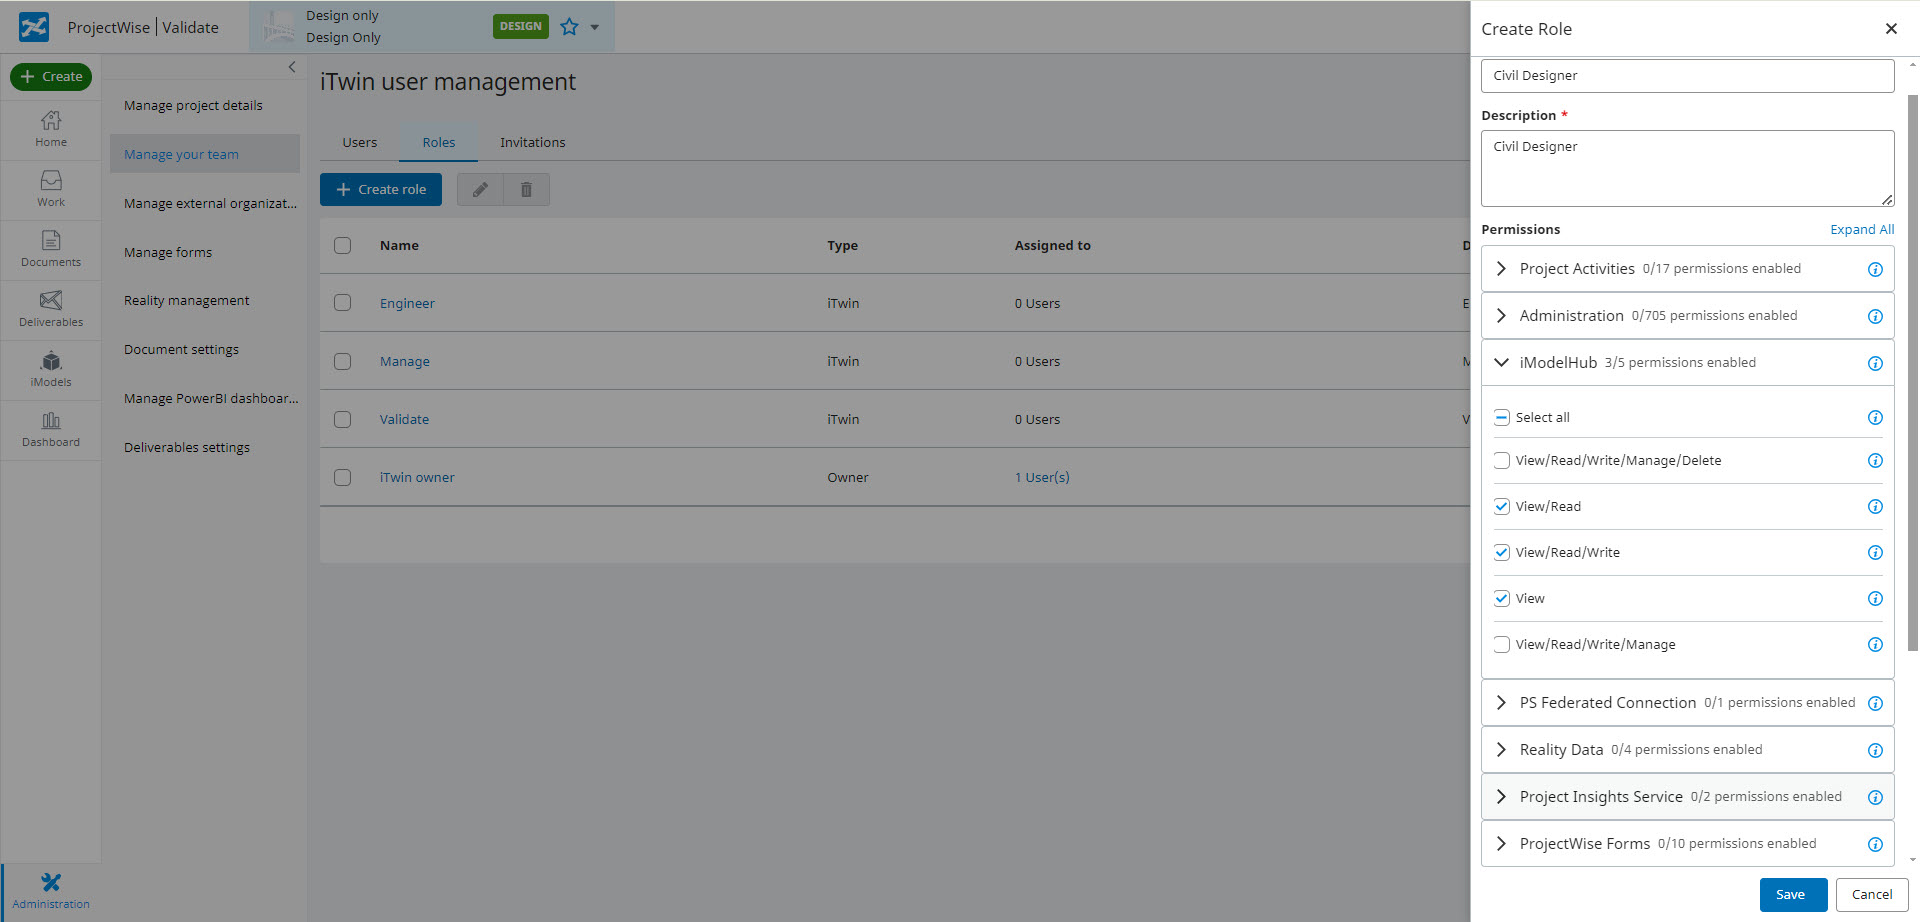Screen dimensions: 1920x922
Task: Go to the Deliverables panel
Action: [x=50, y=309]
